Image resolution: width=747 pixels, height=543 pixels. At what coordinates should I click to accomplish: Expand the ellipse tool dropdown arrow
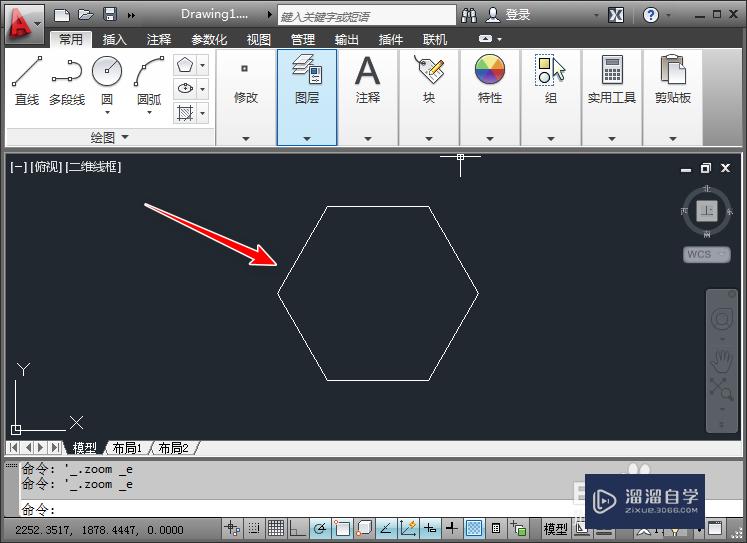tap(202, 89)
